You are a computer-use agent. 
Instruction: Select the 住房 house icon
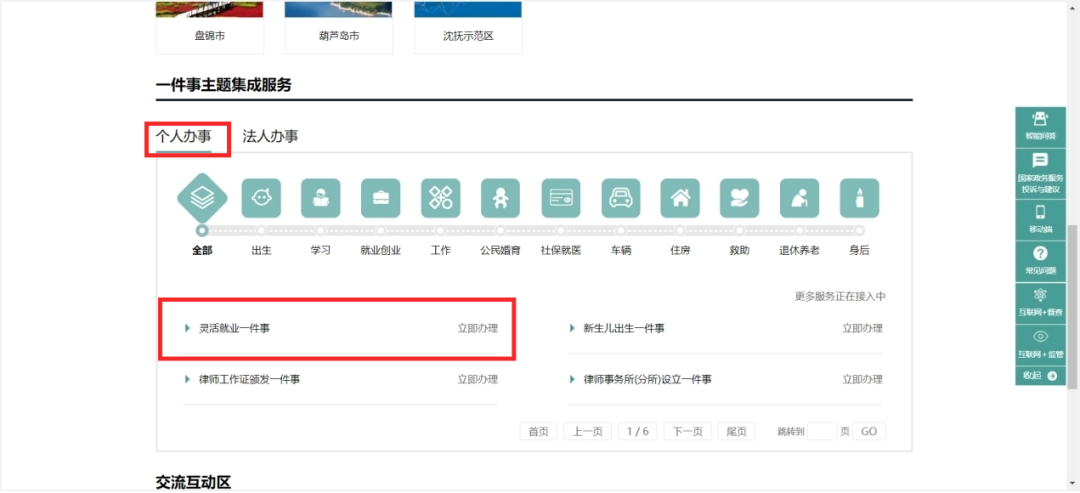[680, 198]
